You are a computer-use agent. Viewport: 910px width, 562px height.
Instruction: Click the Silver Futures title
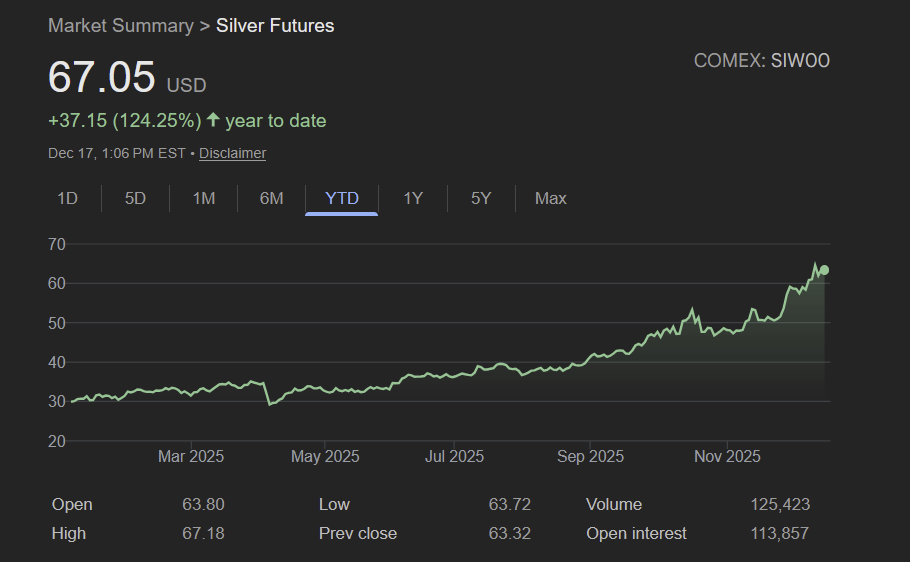pos(275,26)
